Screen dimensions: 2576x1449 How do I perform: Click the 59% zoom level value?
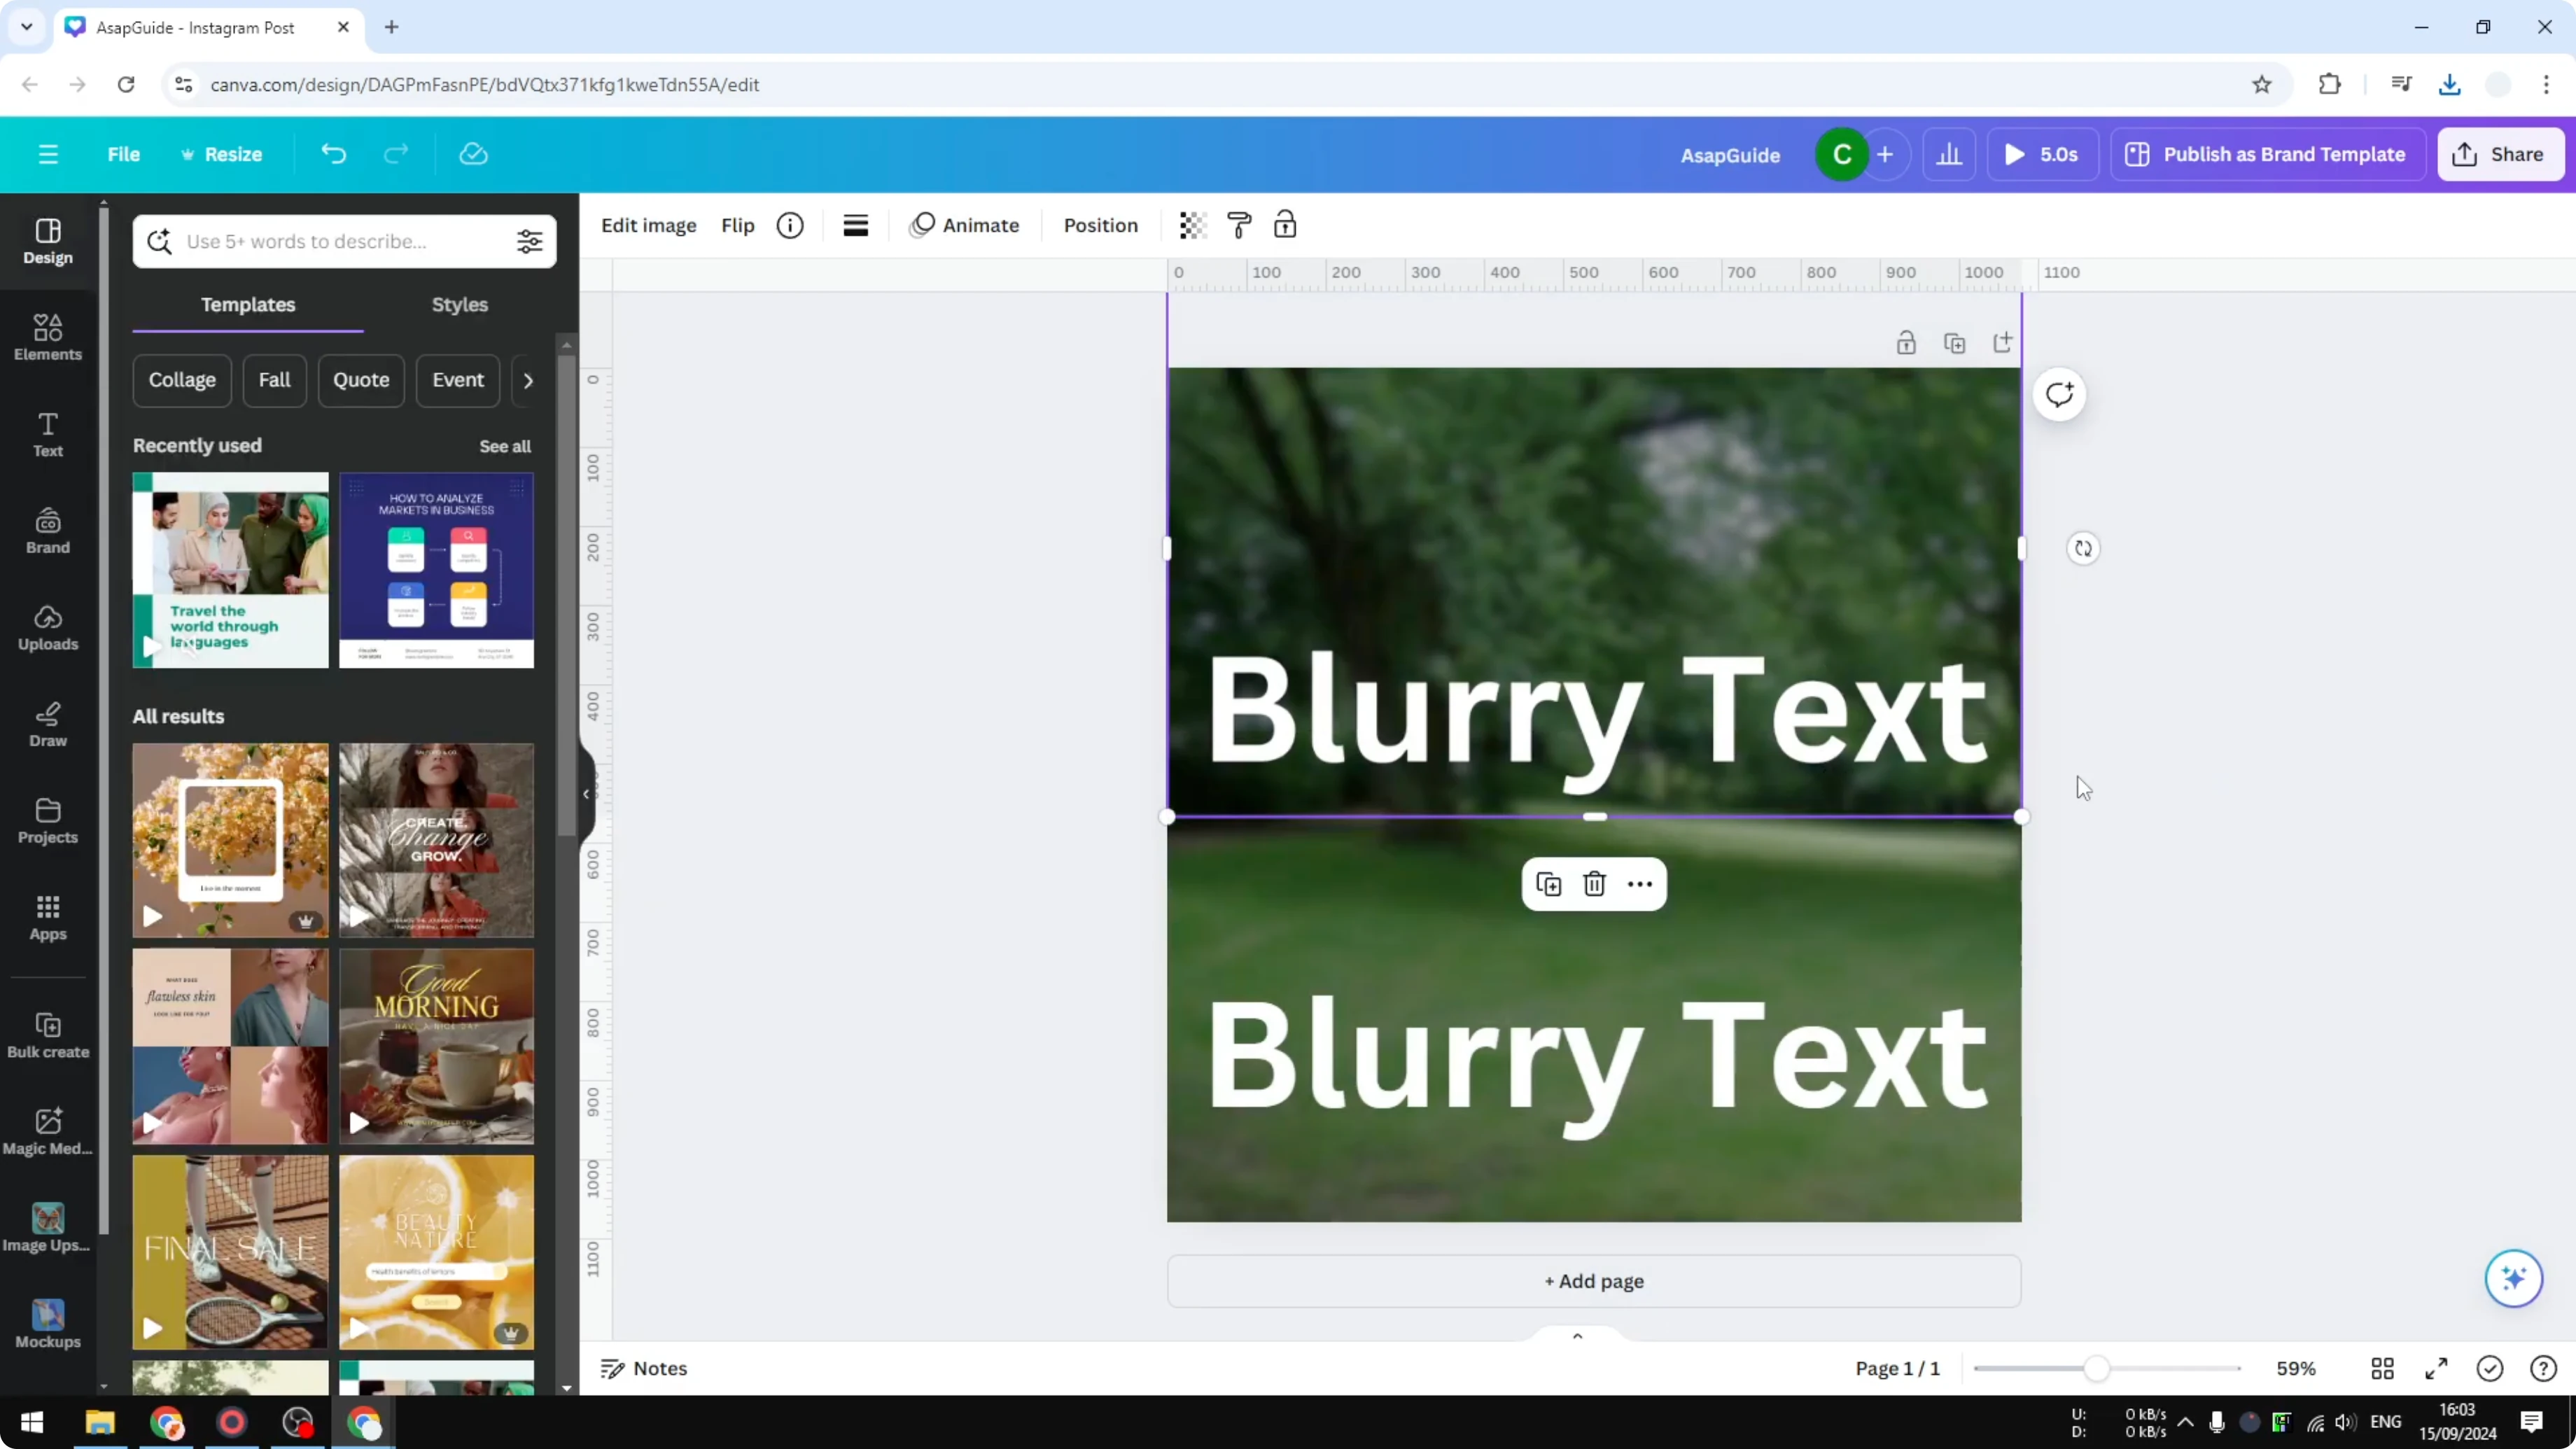(2296, 1368)
